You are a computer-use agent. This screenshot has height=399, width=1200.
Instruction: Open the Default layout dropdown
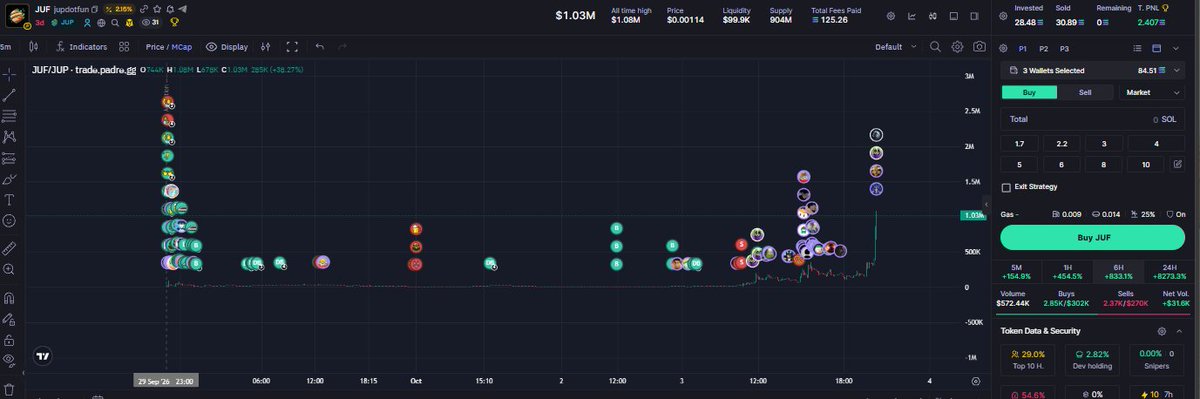[x=895, y=47]
